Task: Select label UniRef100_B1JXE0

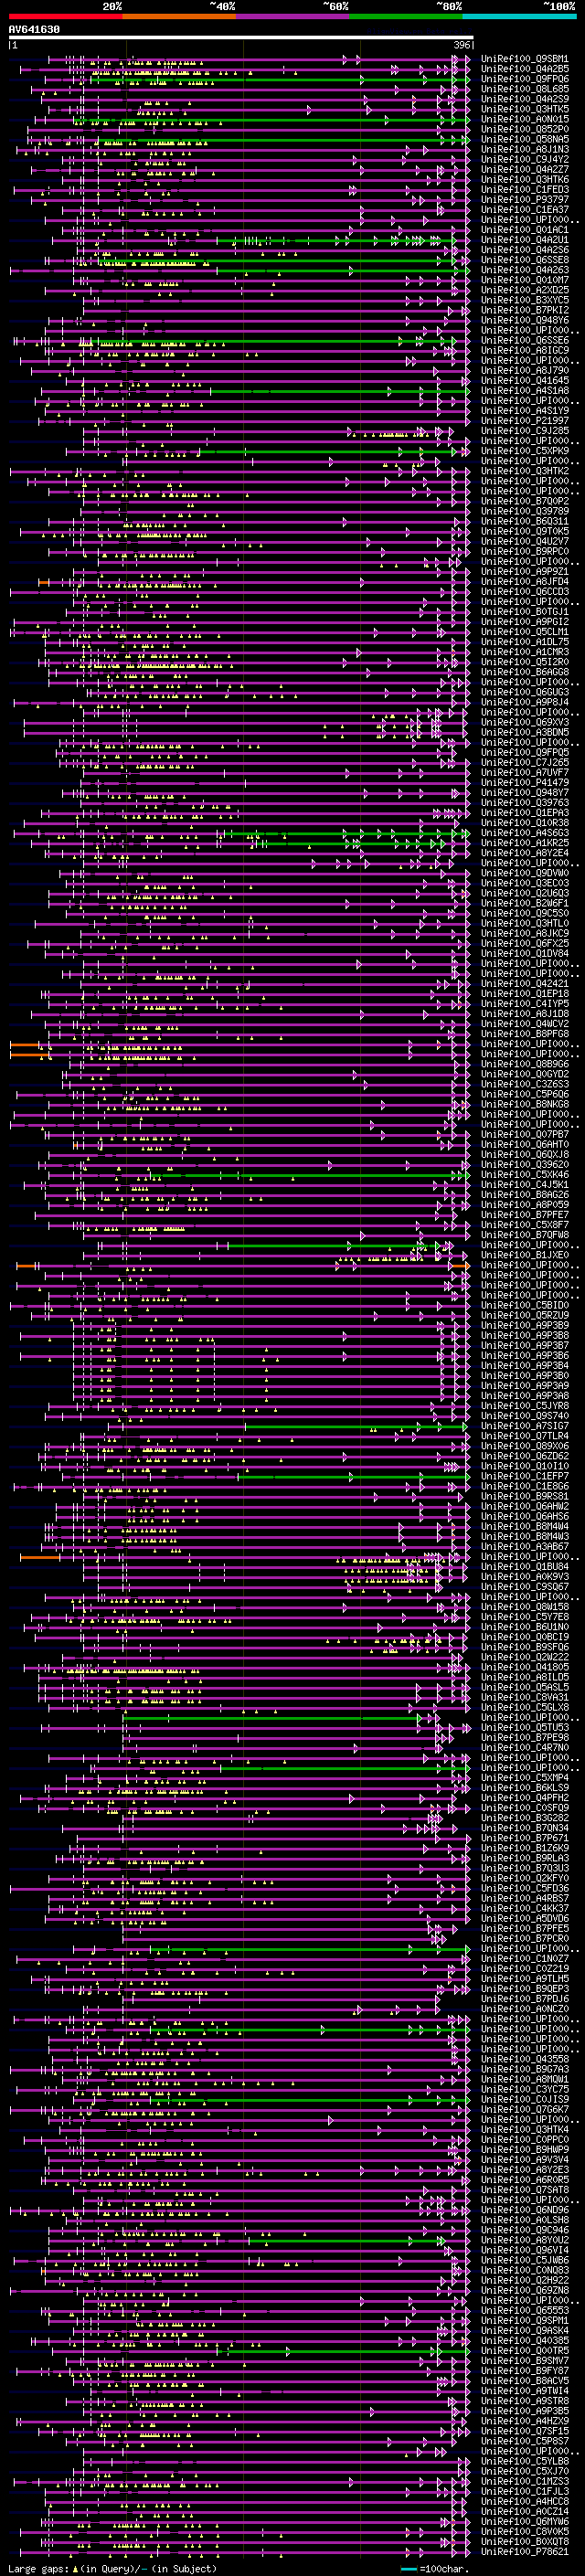Action: click(x=525, y=1255)
